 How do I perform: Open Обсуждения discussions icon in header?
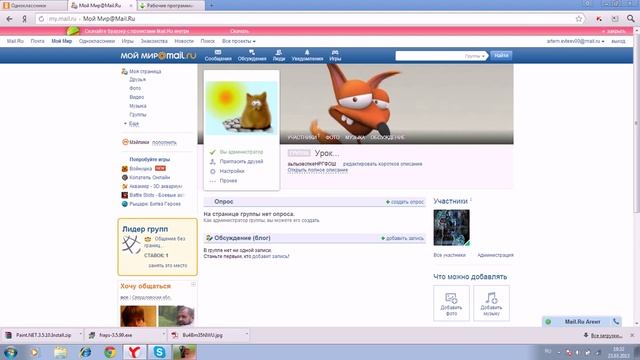[252, 55]
